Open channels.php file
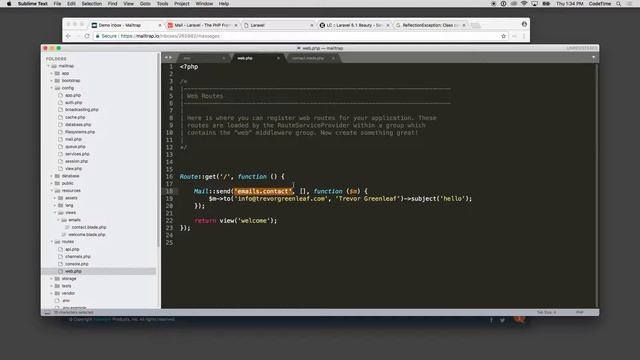Viewport: 640px width, 360px height. tap(78, 256)
